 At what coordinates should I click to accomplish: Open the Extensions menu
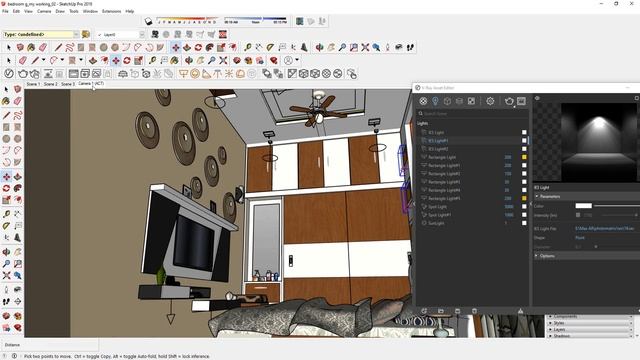pyautogui.click(x=111, y=11)
